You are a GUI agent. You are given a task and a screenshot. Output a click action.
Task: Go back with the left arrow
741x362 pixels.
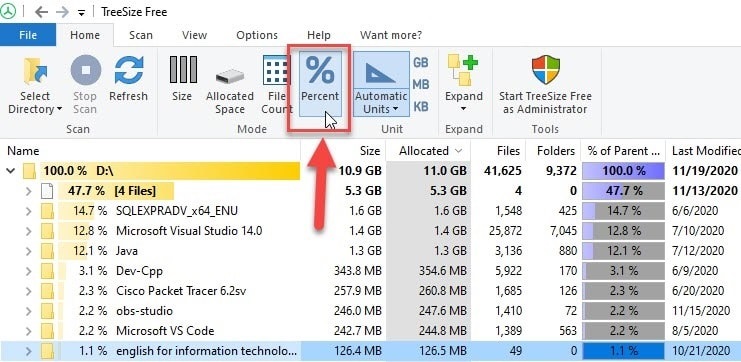(x=42, y=12)
